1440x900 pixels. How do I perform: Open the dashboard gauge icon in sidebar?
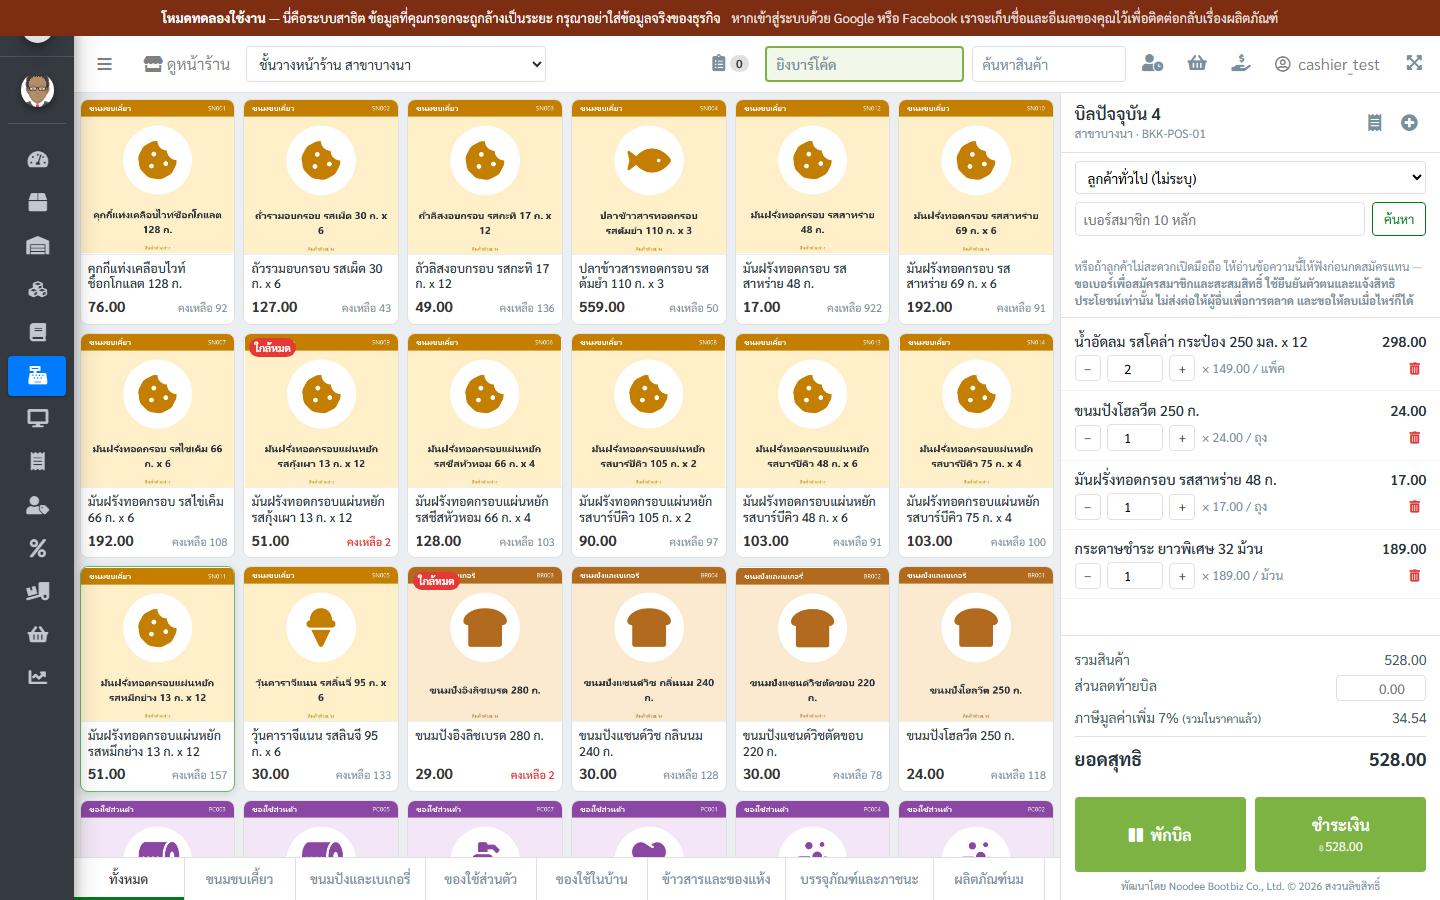(x=37, y=160)
